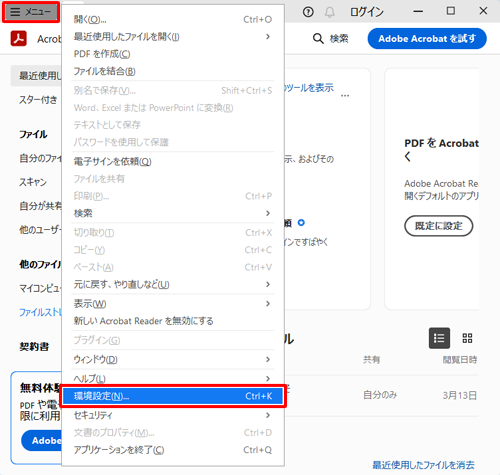Select 最近使用 in the sidebar
500x475 pixels.
tap(36, 76)
